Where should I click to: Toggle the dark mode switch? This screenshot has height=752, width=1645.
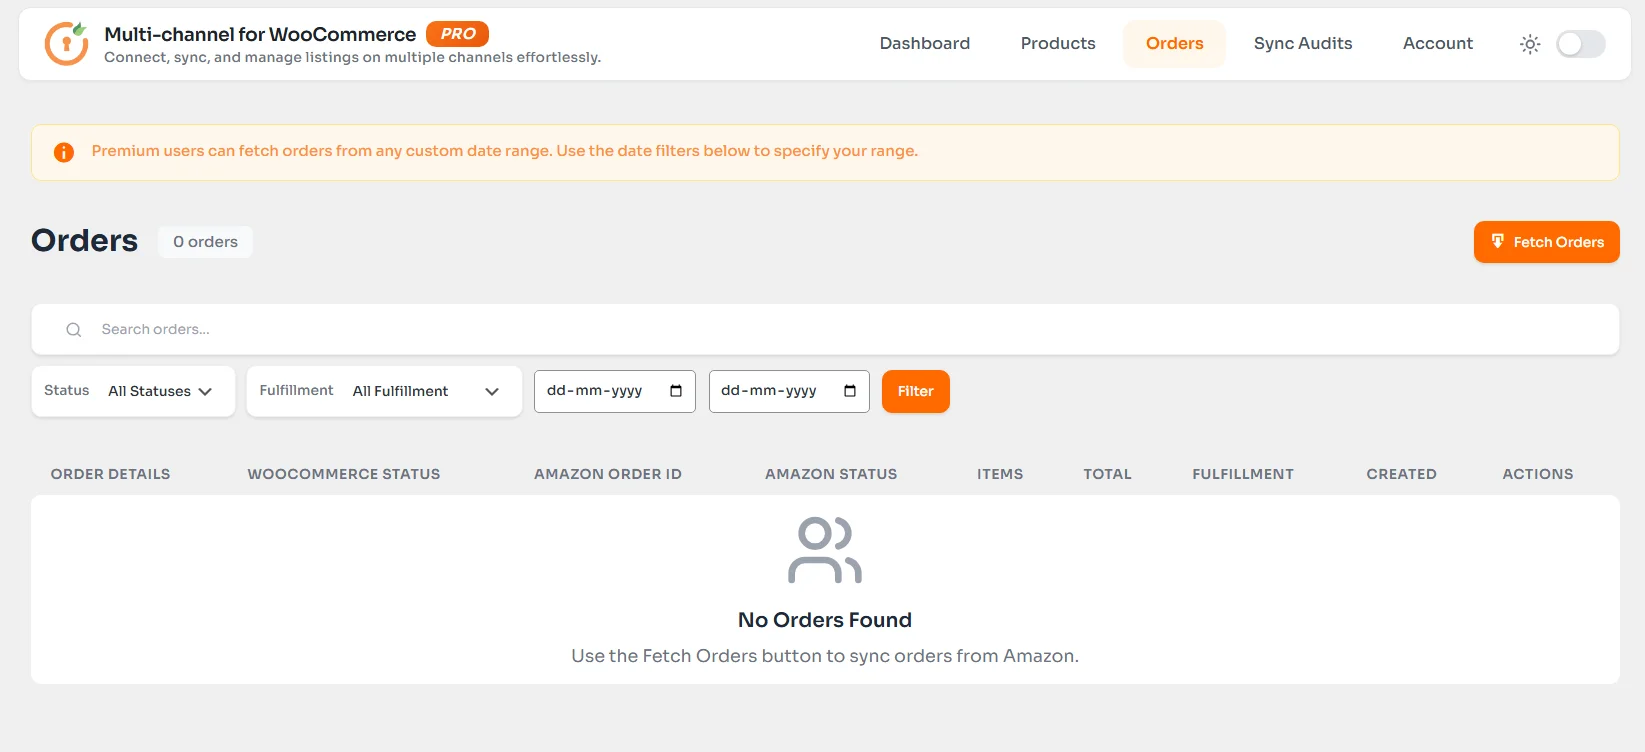(1581, 44)
